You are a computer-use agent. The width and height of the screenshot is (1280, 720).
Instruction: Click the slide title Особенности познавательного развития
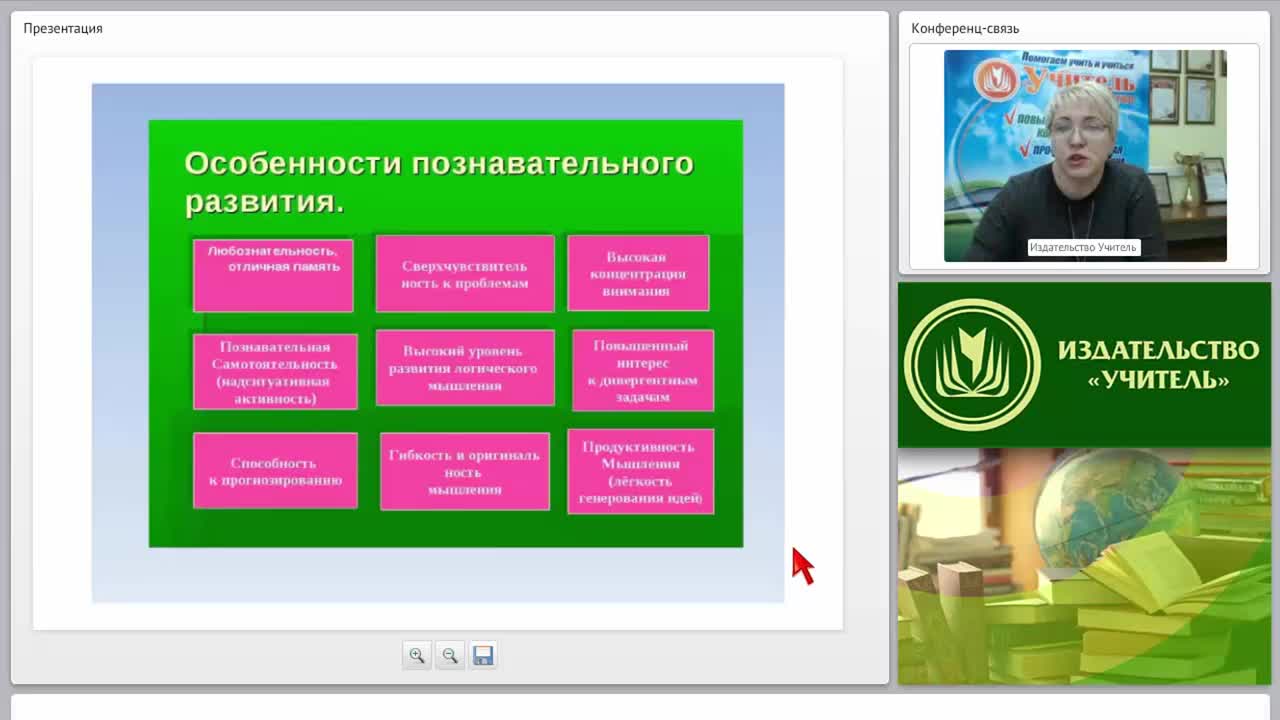pos(439,182)
